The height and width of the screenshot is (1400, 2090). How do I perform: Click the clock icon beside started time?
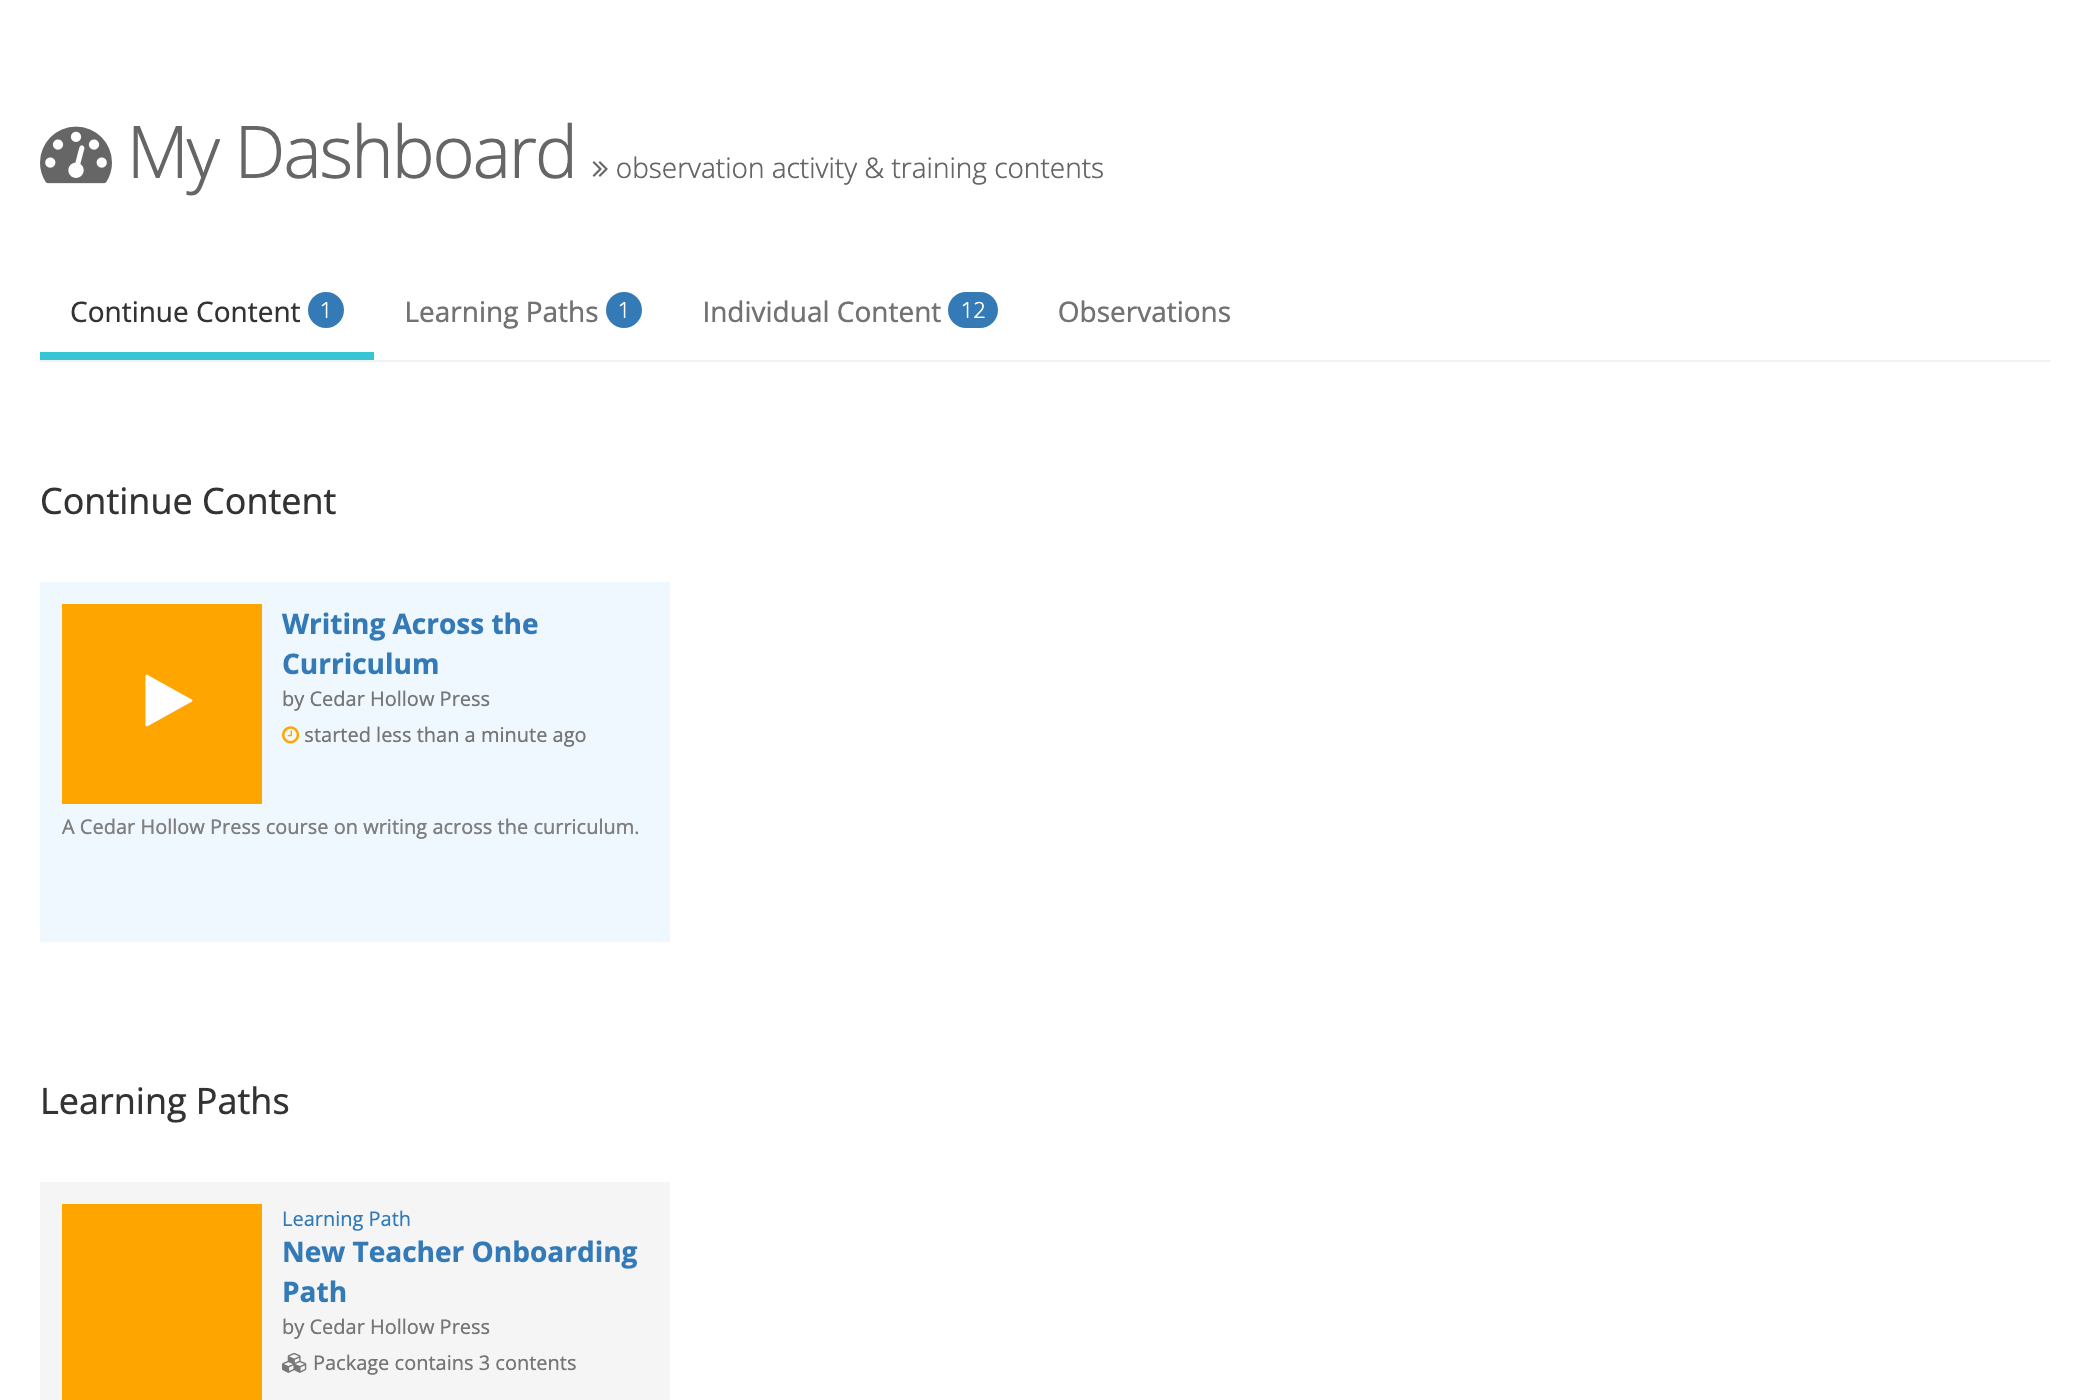point(290,735)
